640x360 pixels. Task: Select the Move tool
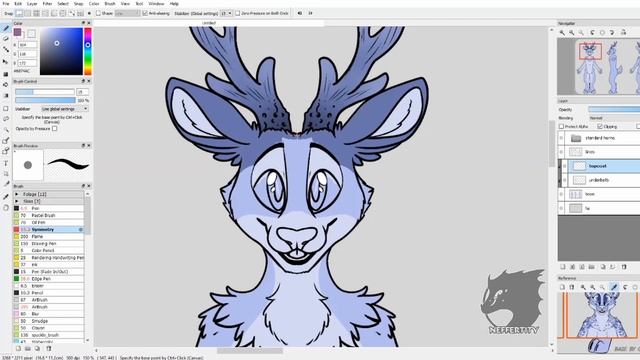pos(6,62)
